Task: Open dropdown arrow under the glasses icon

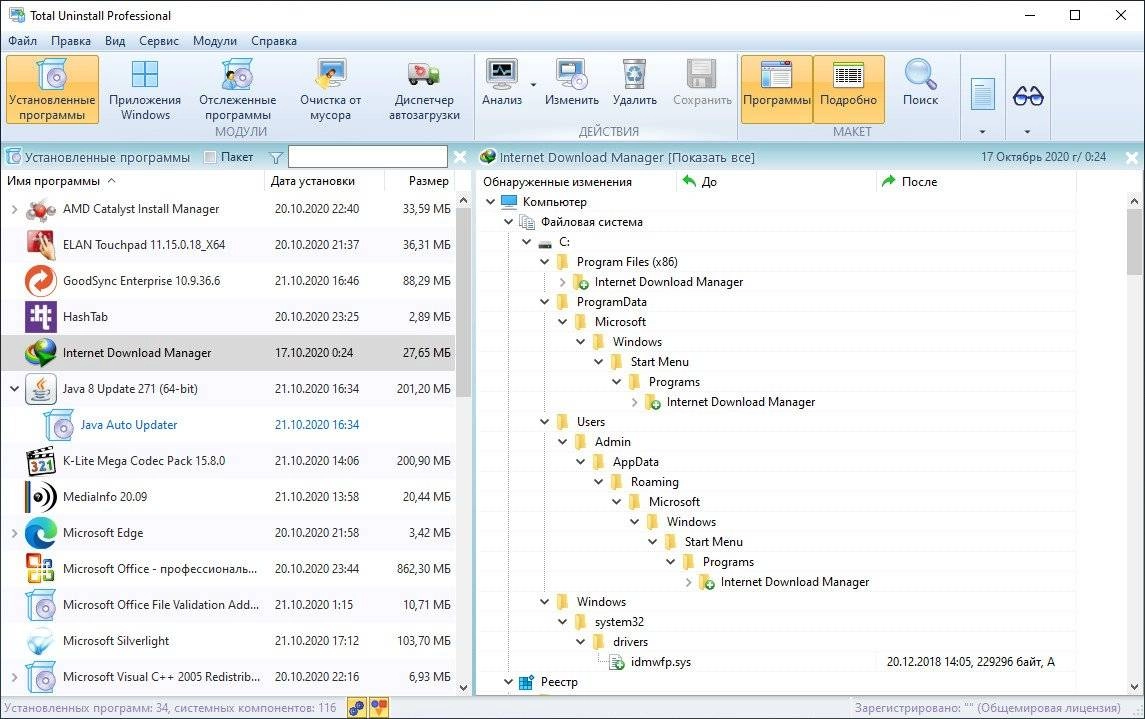Action: click(1027, 132)
